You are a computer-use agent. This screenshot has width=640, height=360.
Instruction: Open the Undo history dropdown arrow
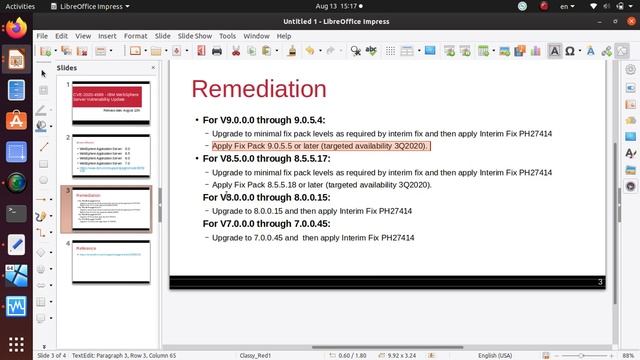coord(320,51)
